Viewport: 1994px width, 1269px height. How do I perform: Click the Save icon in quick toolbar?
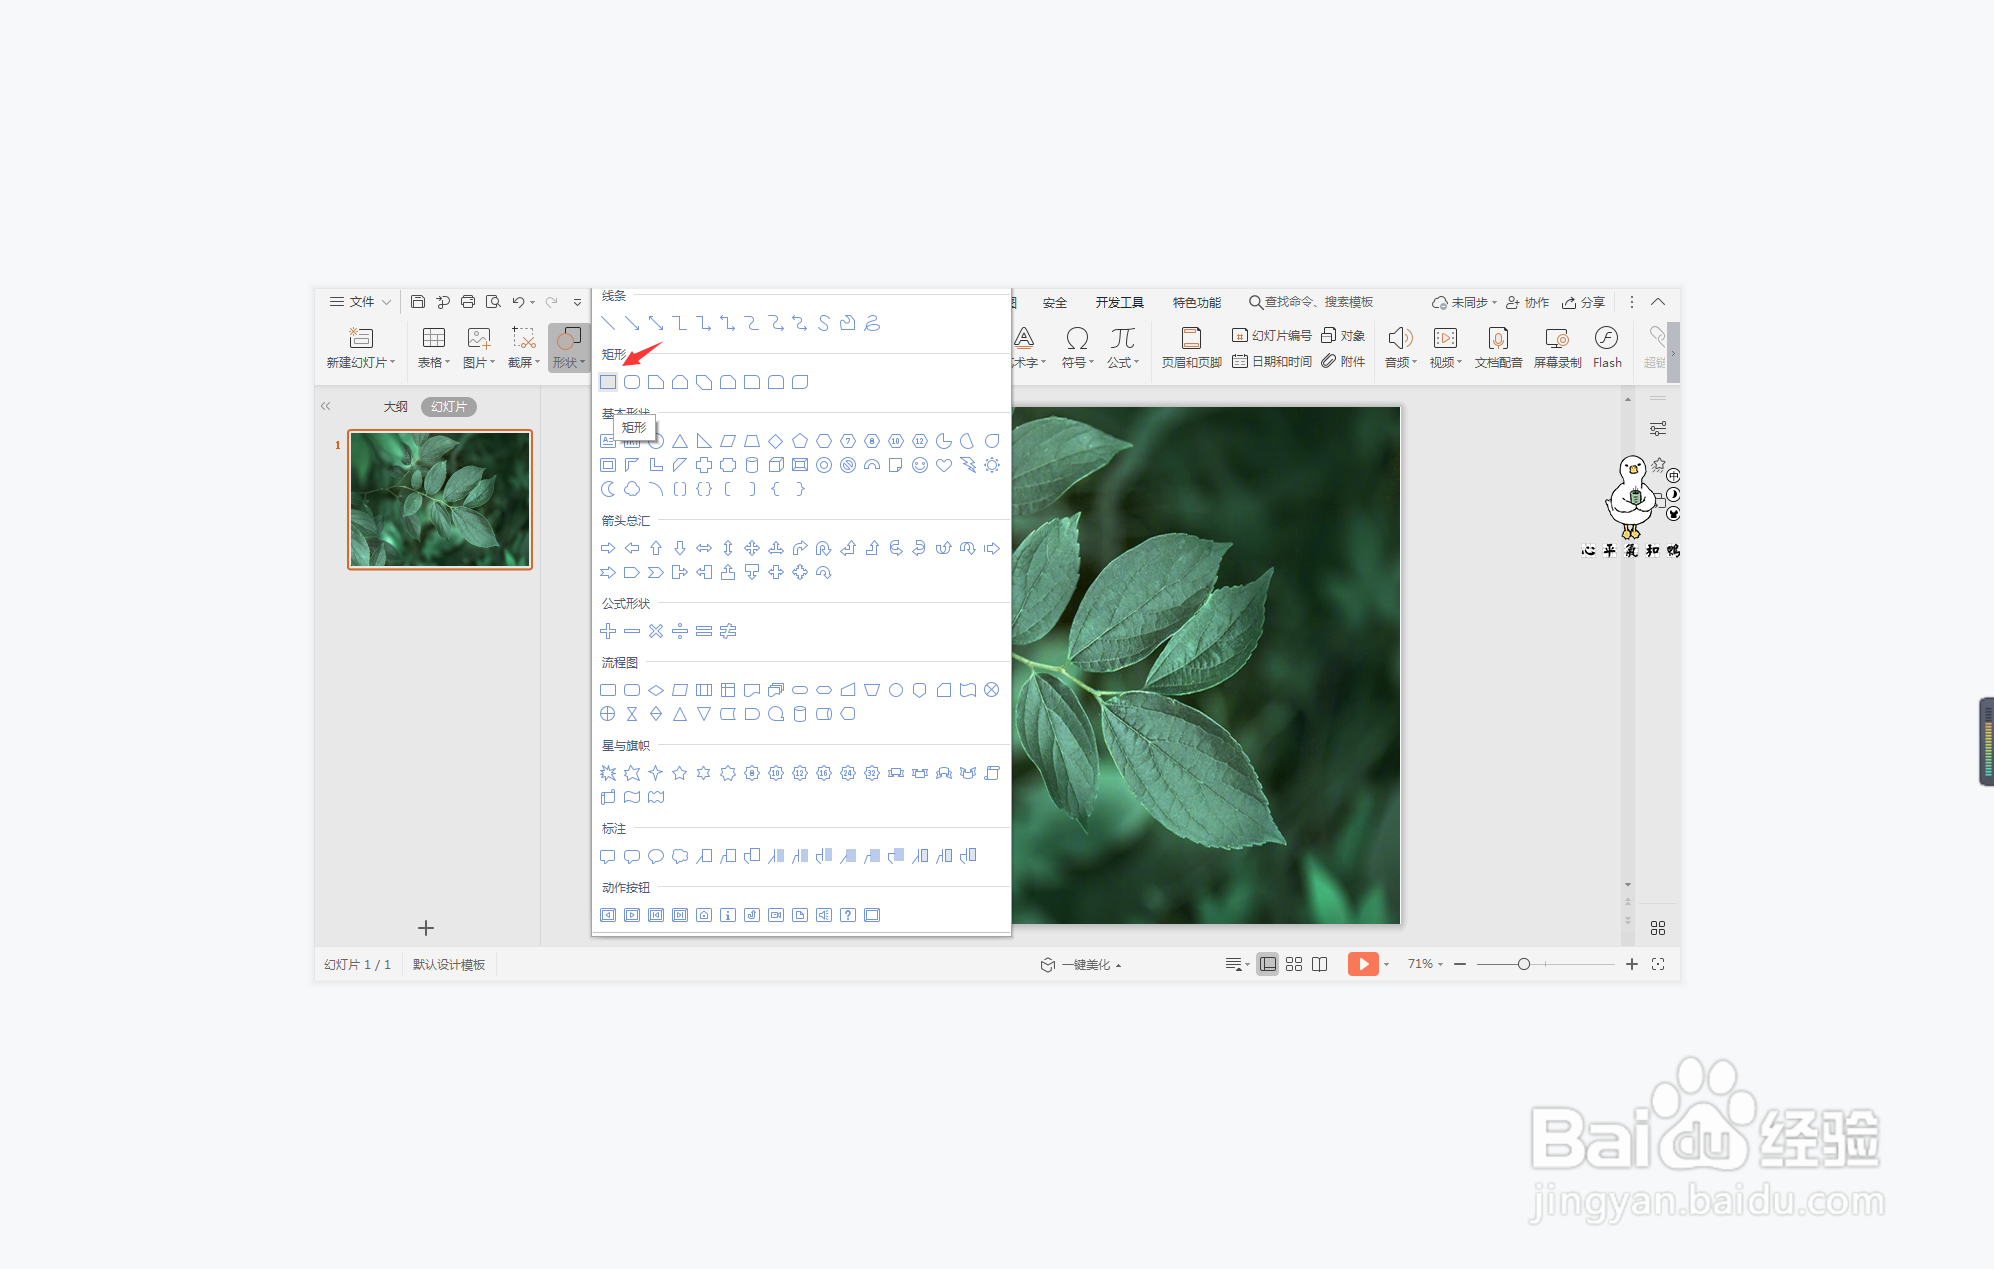click(418, 302)
